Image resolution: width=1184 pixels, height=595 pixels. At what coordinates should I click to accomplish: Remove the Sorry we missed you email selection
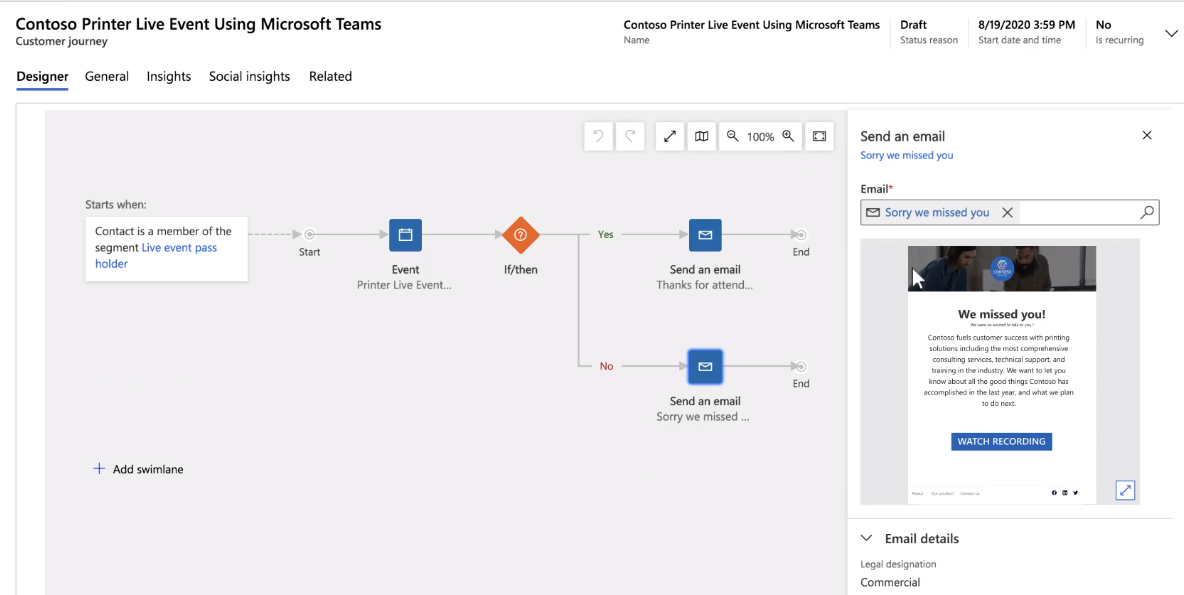(1007, 213)
